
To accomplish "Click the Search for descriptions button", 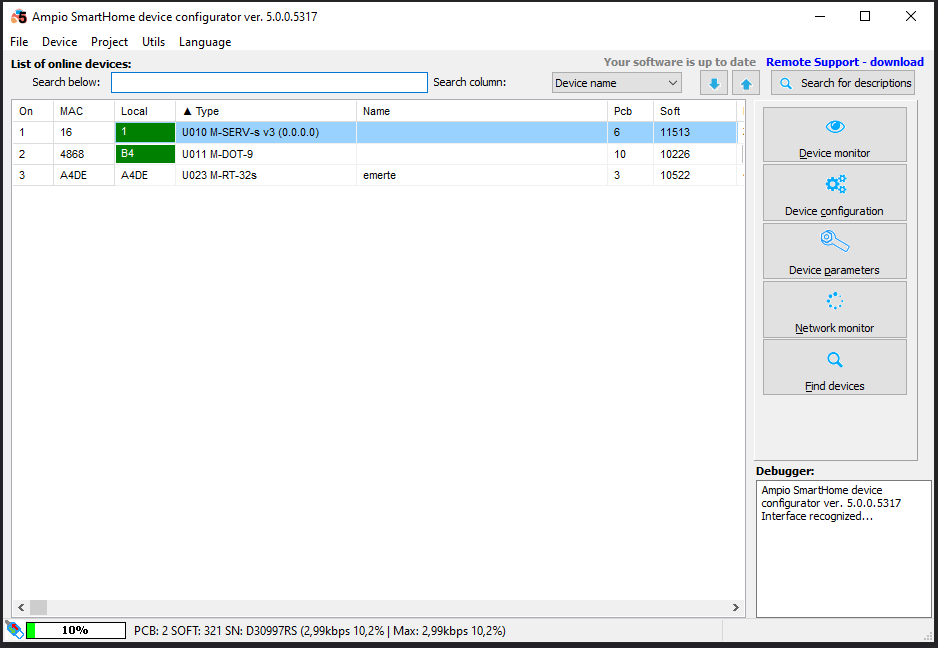I will 843,83.
